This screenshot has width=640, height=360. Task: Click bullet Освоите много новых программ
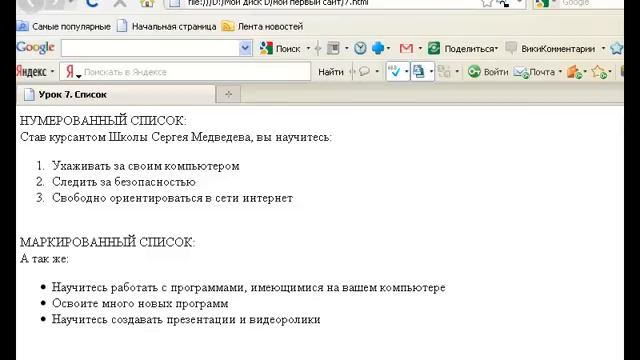[140, 304]
